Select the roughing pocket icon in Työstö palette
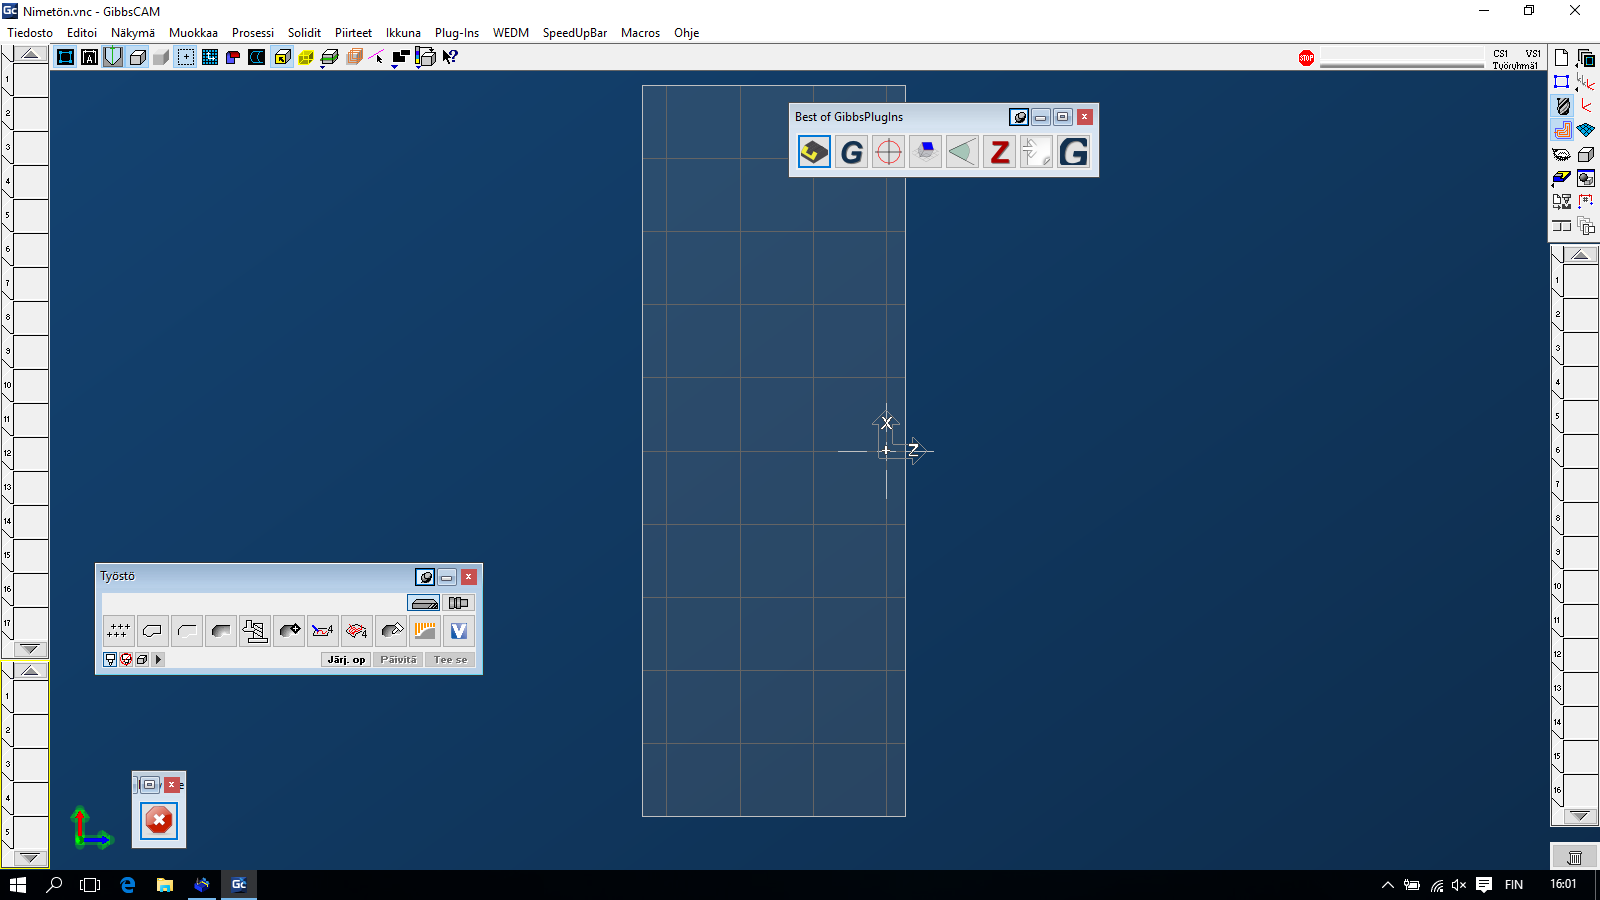This screenshot has height=900, width=1600. [221, 631]
